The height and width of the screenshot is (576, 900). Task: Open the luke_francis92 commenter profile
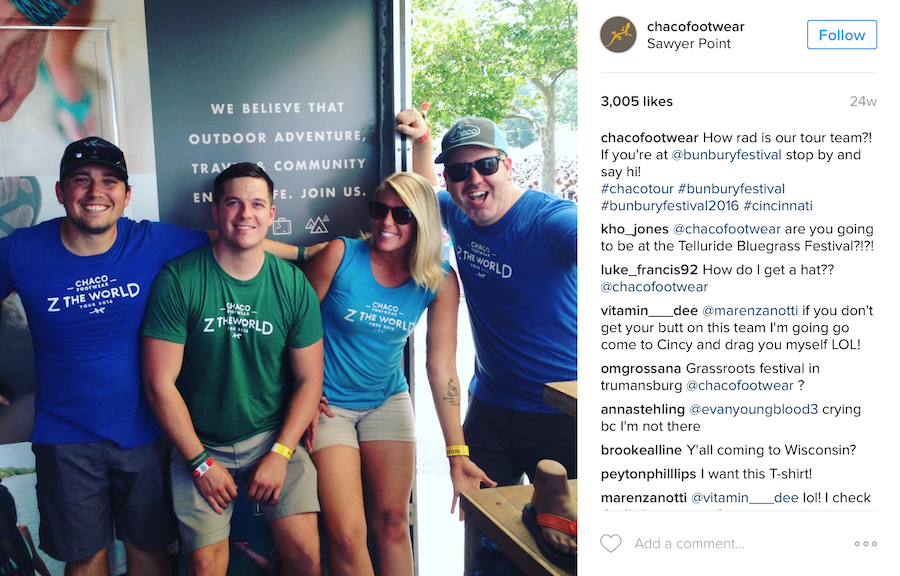coord(649,270)
